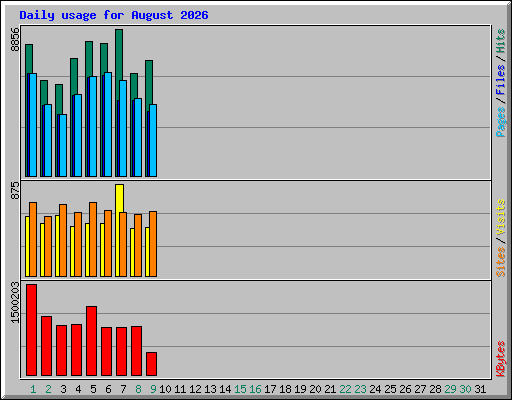Click the day 30 axis label
Screen dimensions: 512x400
pos(465,389)
